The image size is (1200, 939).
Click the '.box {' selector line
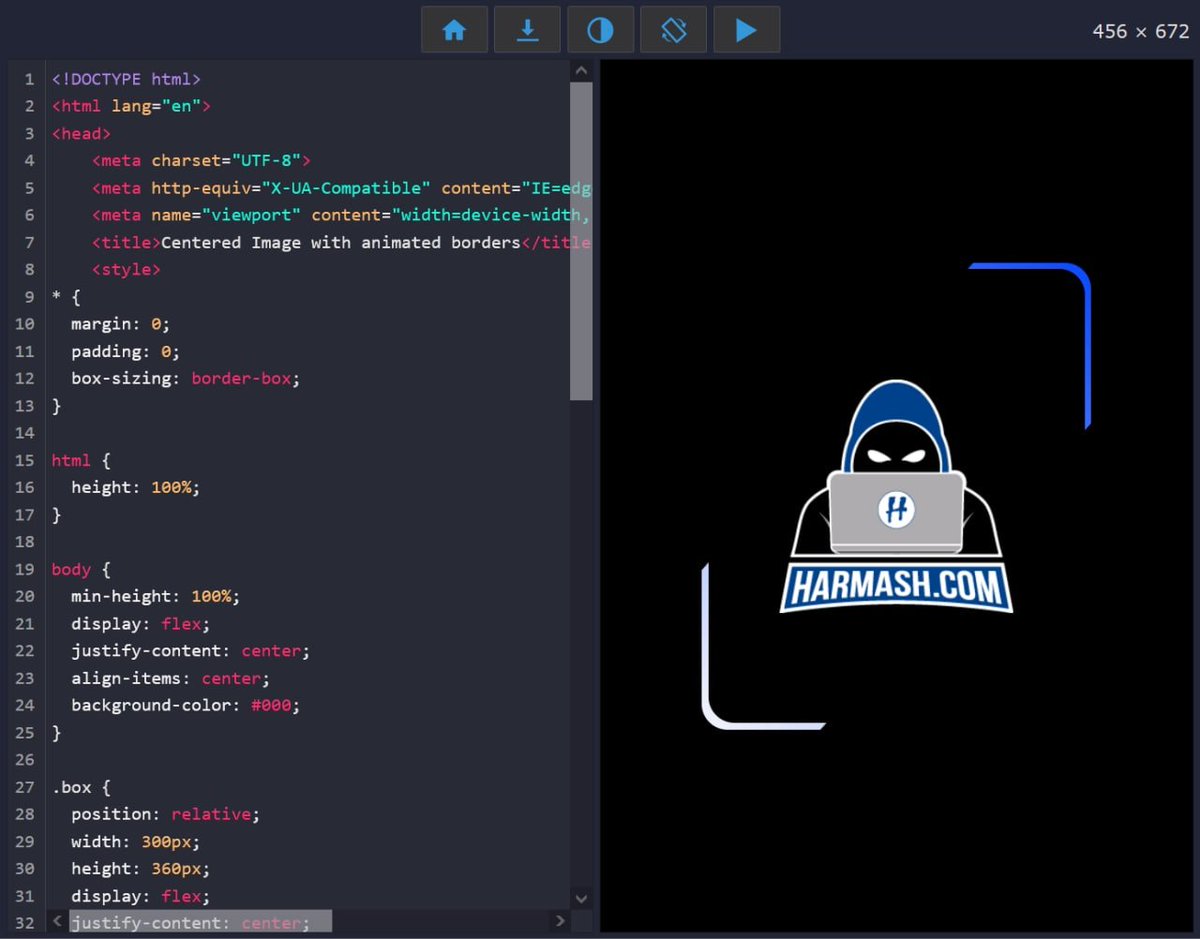81,787
